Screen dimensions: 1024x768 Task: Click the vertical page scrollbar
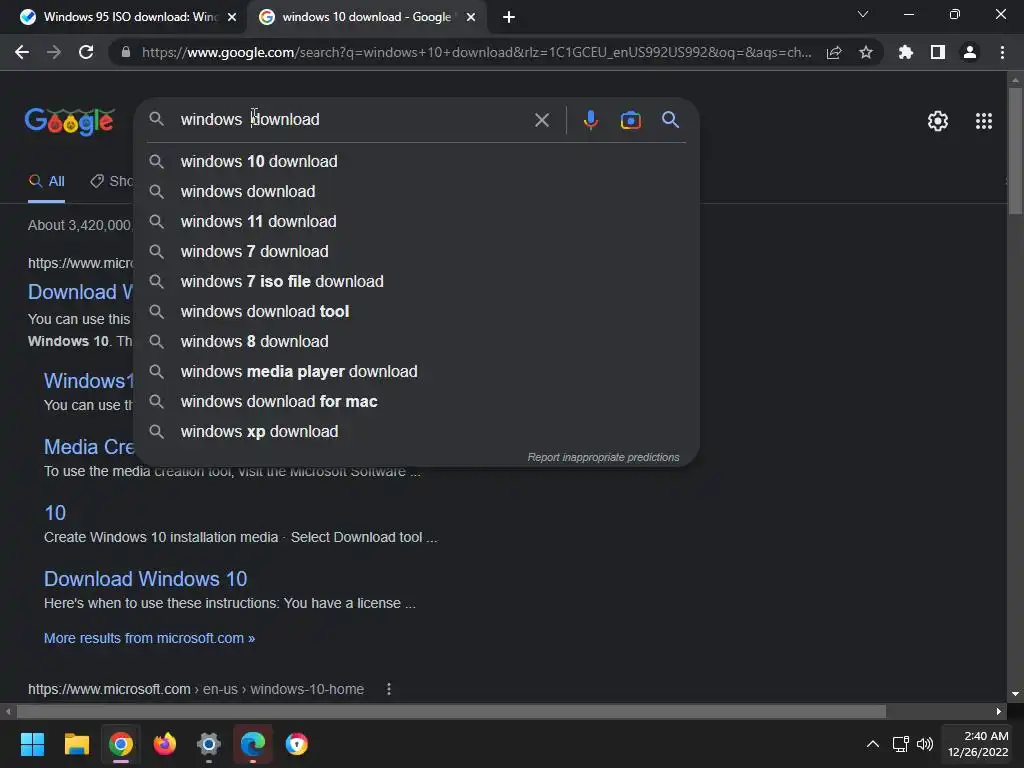[x=1015, y=150]
